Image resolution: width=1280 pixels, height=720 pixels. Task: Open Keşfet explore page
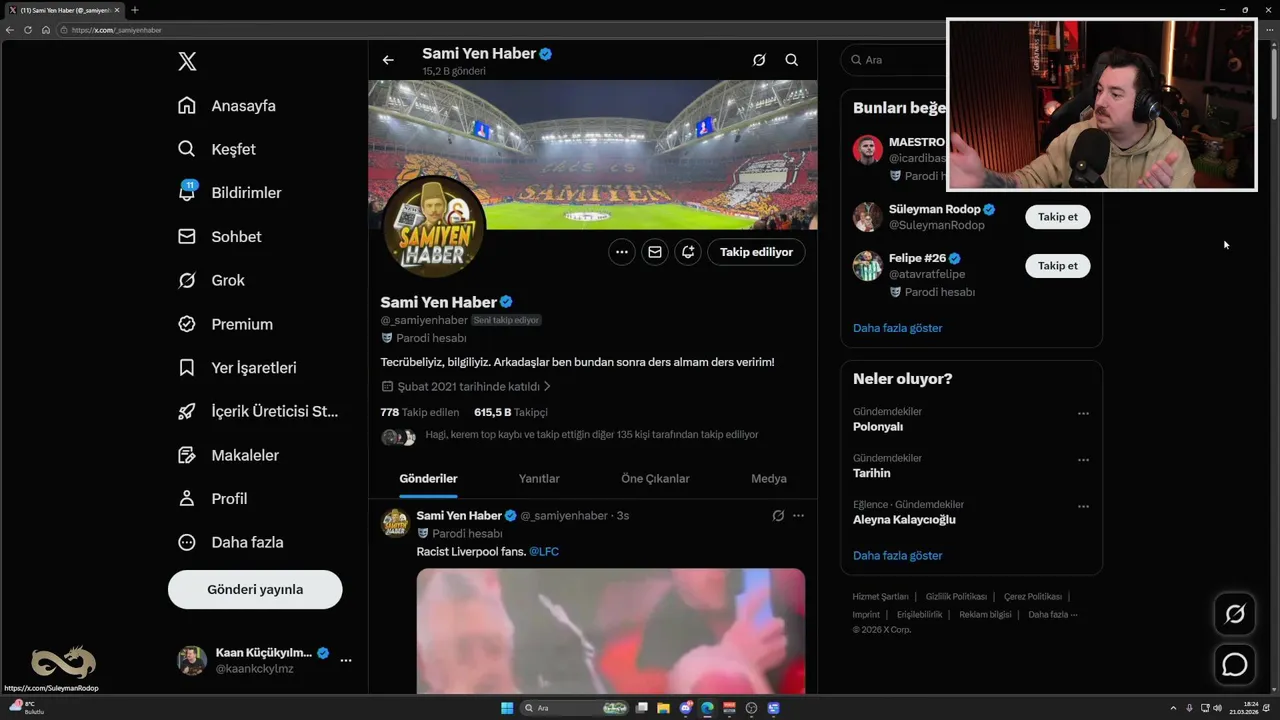coord(217,149)
